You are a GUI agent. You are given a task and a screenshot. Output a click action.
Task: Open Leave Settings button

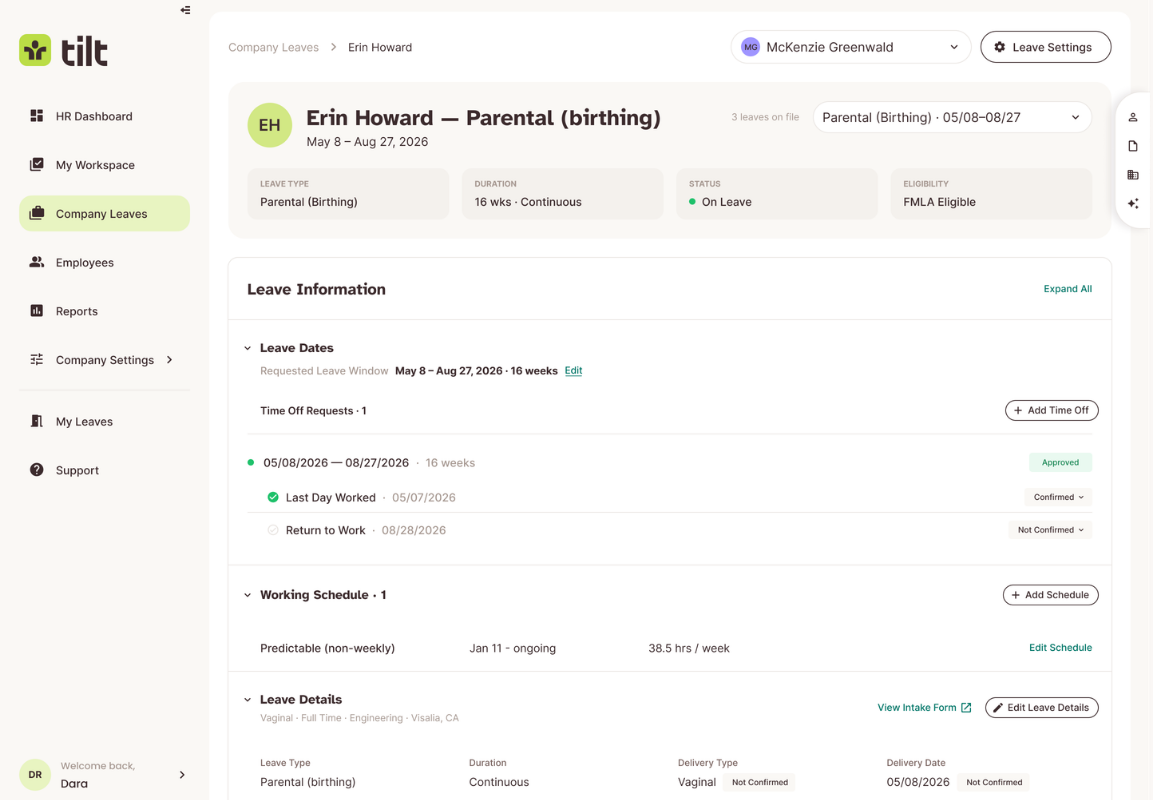tap(1045, 47)
